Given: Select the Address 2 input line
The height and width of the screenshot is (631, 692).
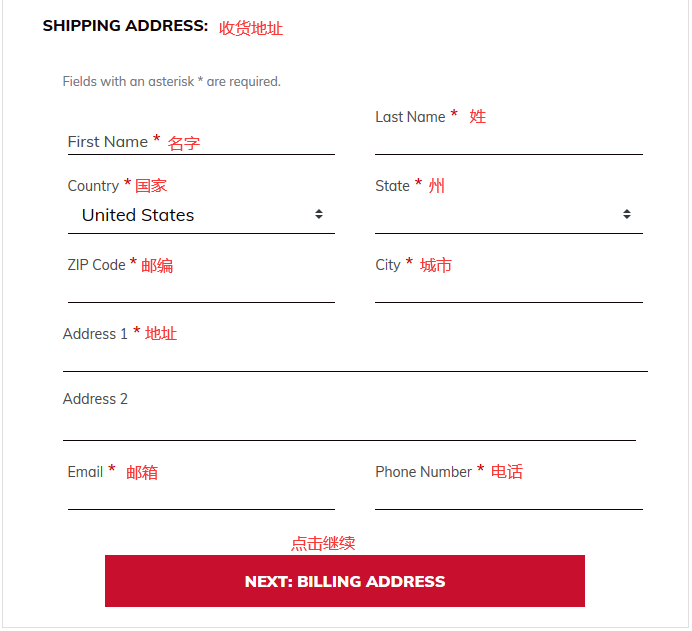Looking at the screenshot, I should point(349,427).
